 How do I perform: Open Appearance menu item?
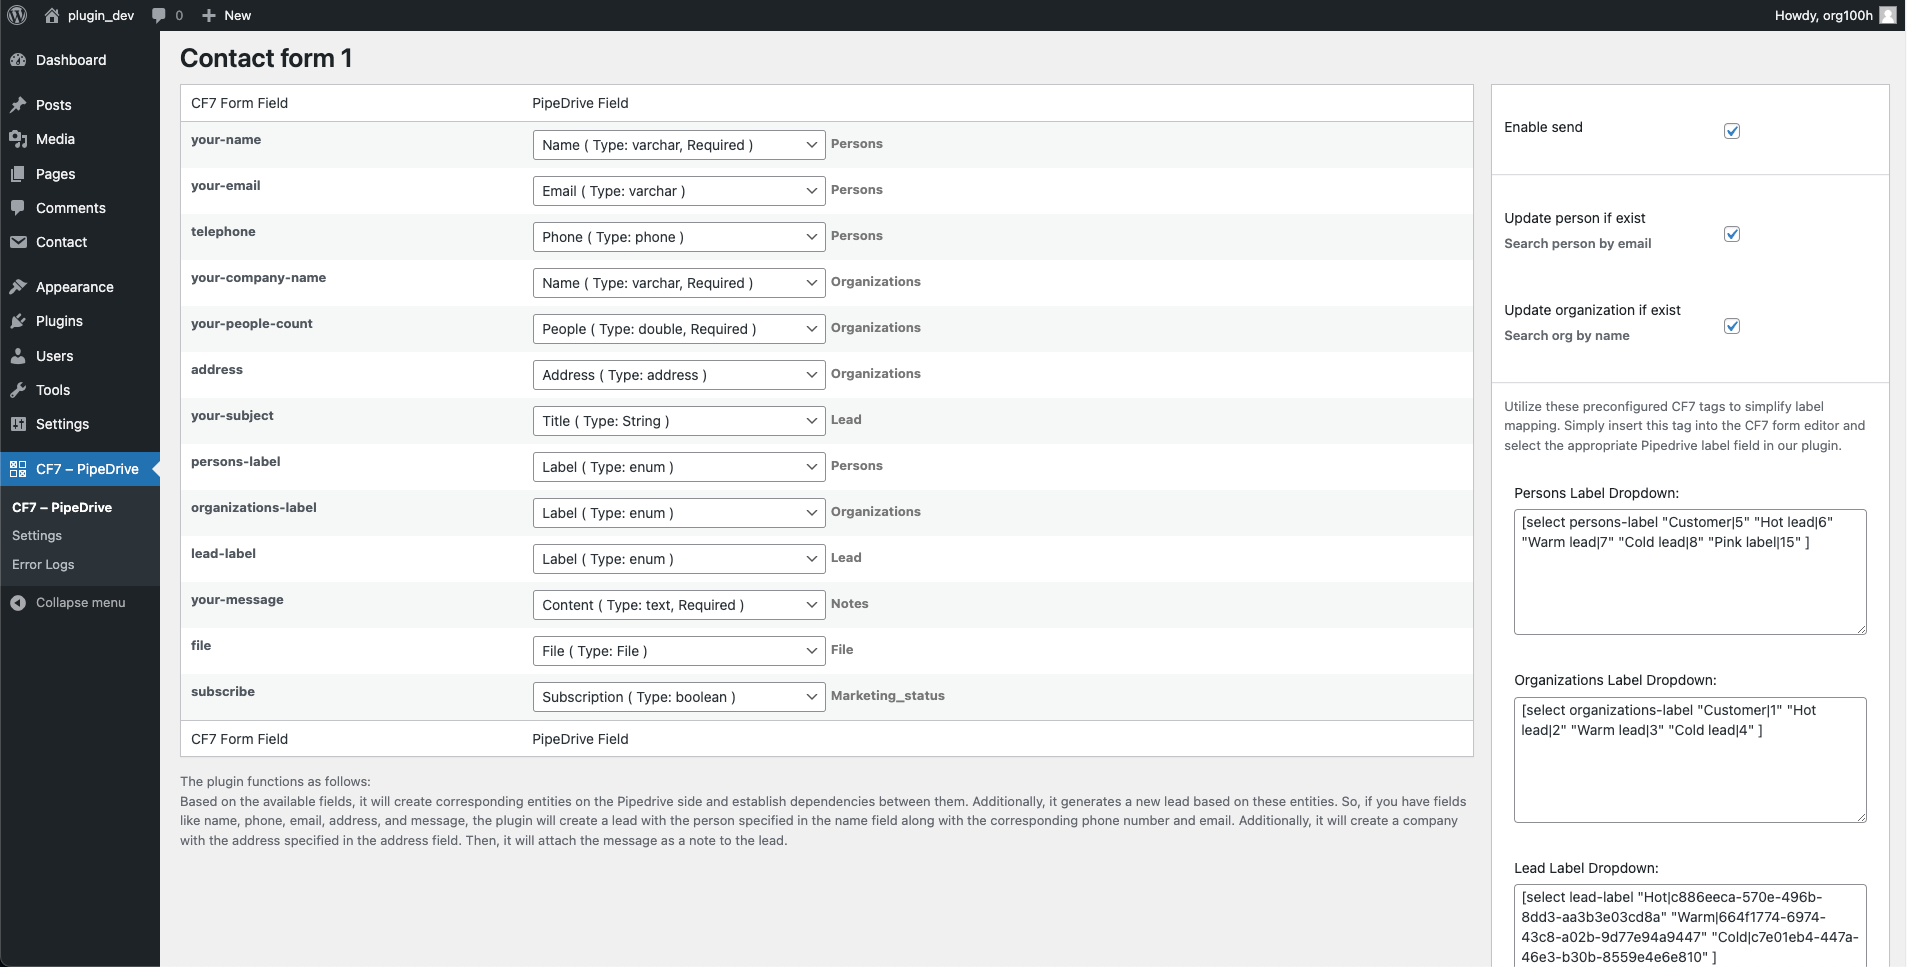80,287
